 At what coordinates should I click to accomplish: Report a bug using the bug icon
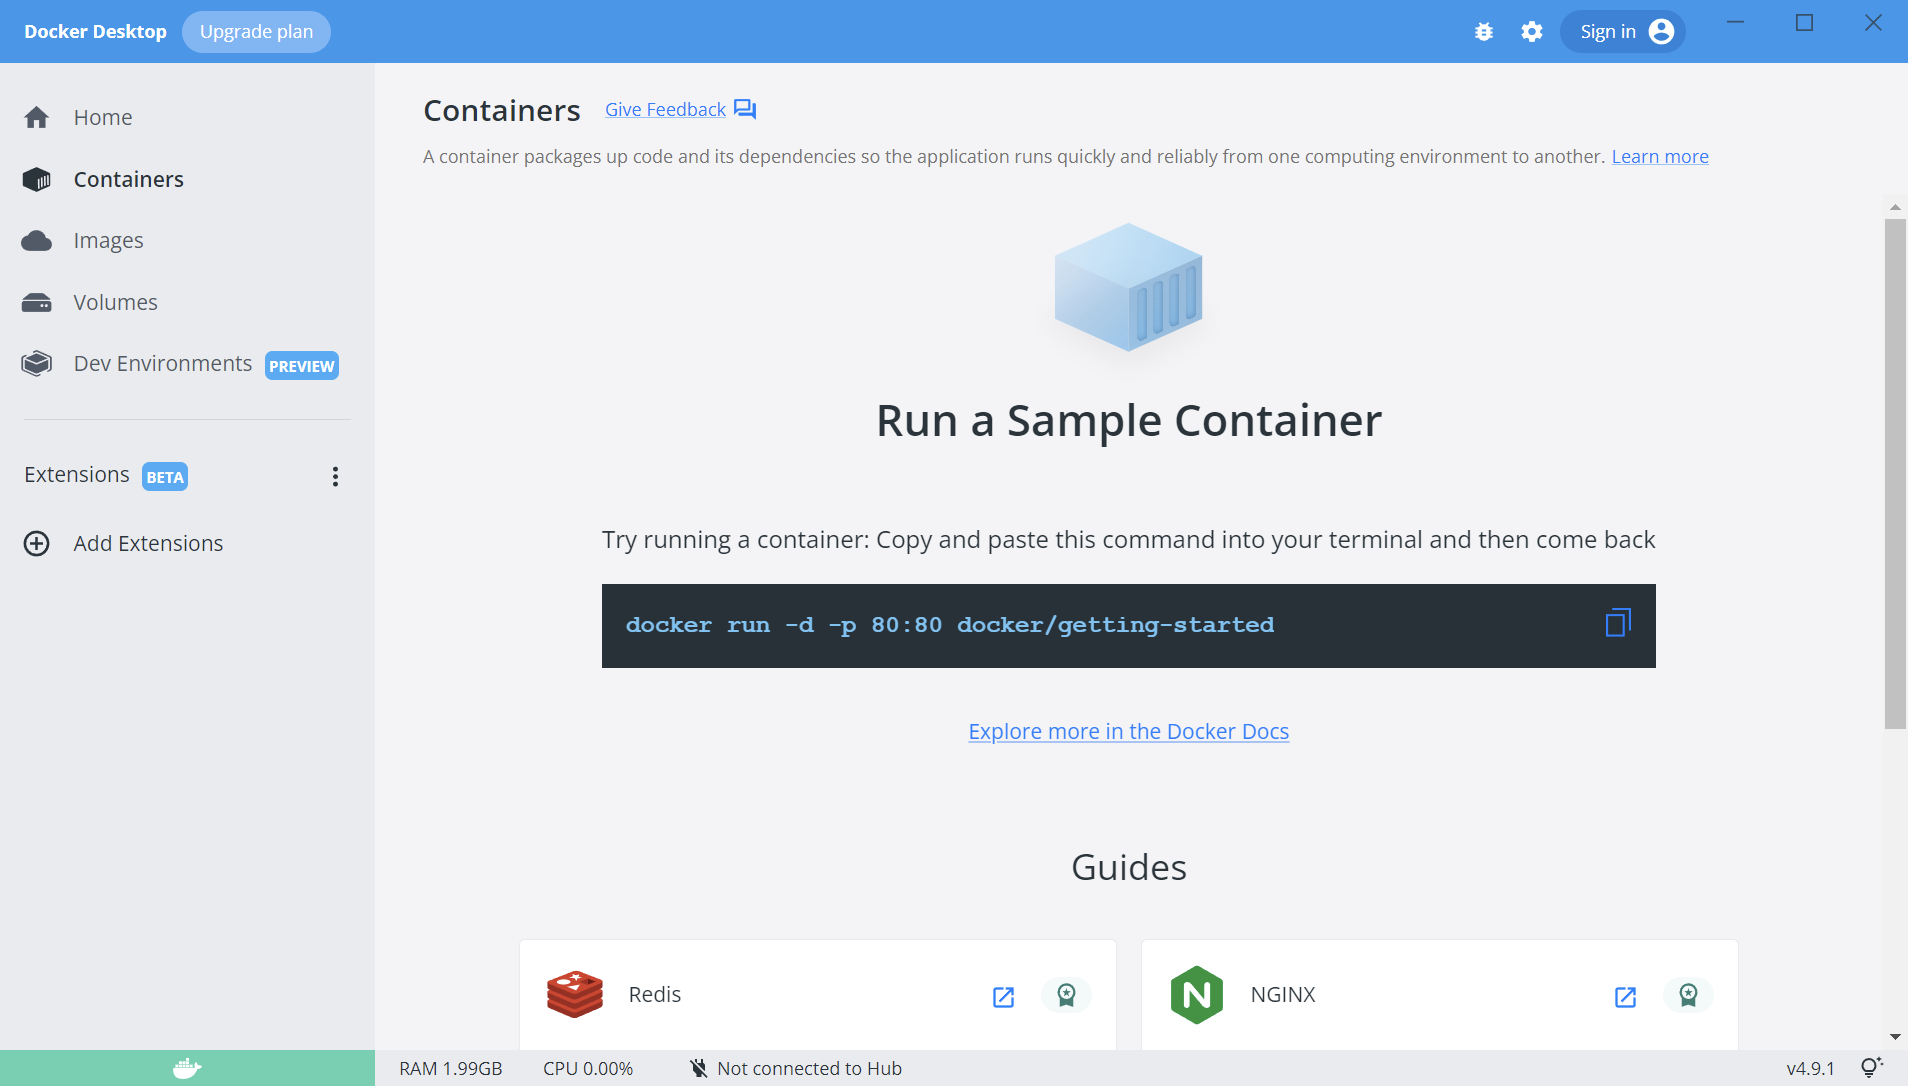[1484, 31]
